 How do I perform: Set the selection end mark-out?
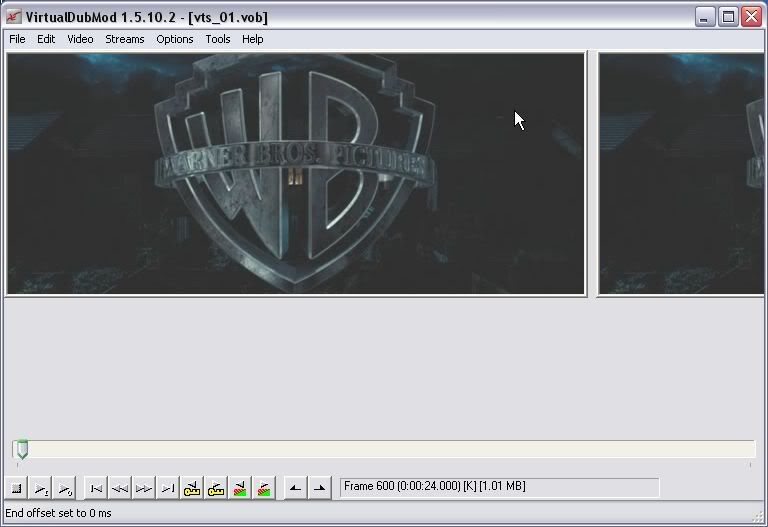click(x=319, y=488)
